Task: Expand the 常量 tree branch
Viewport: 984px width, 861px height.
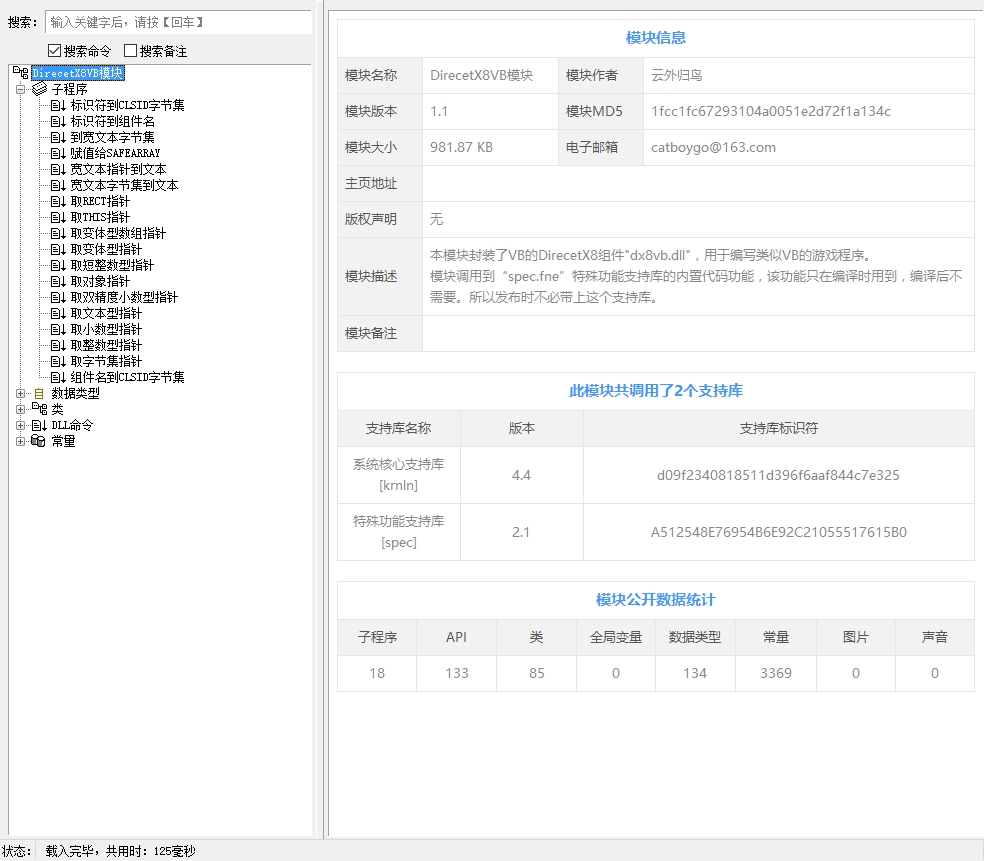Action: pyautogui.click(x=20, y=441)
